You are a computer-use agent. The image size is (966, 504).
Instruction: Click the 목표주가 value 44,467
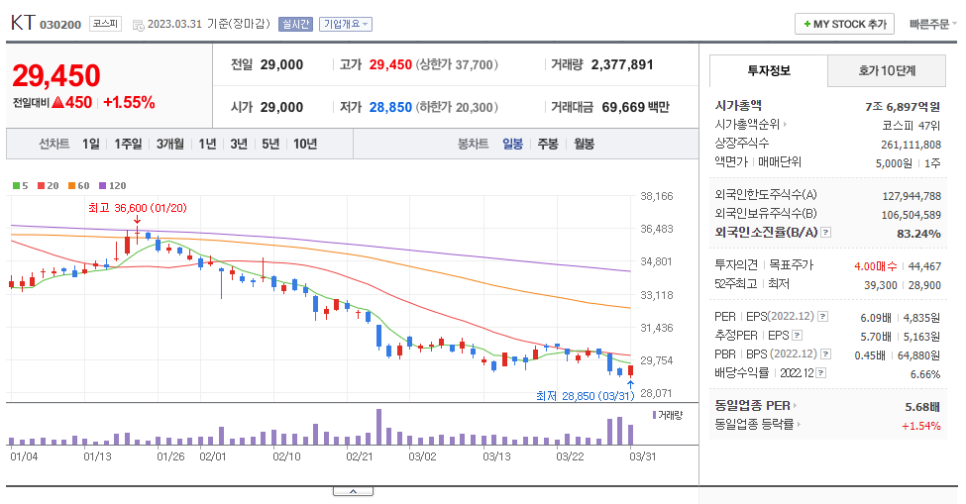tap(924, 266)
